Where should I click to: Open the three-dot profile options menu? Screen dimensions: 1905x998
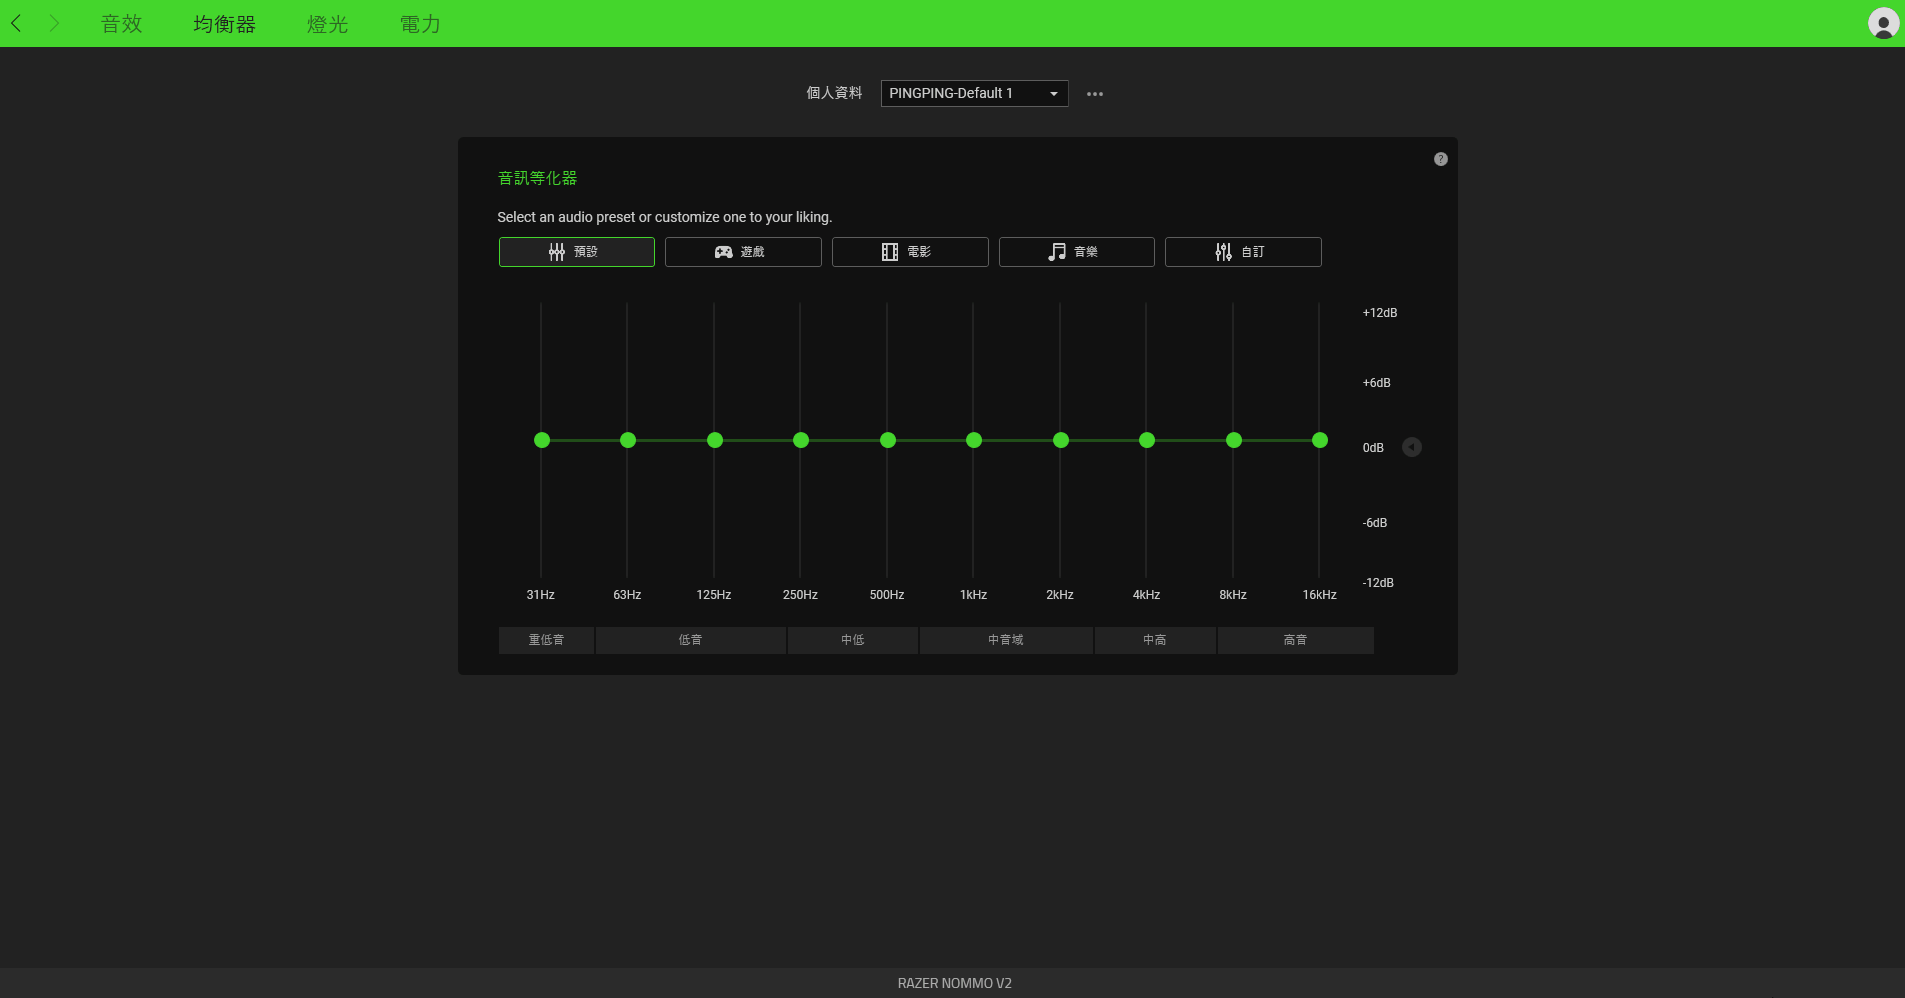(x=1095, y=94)
